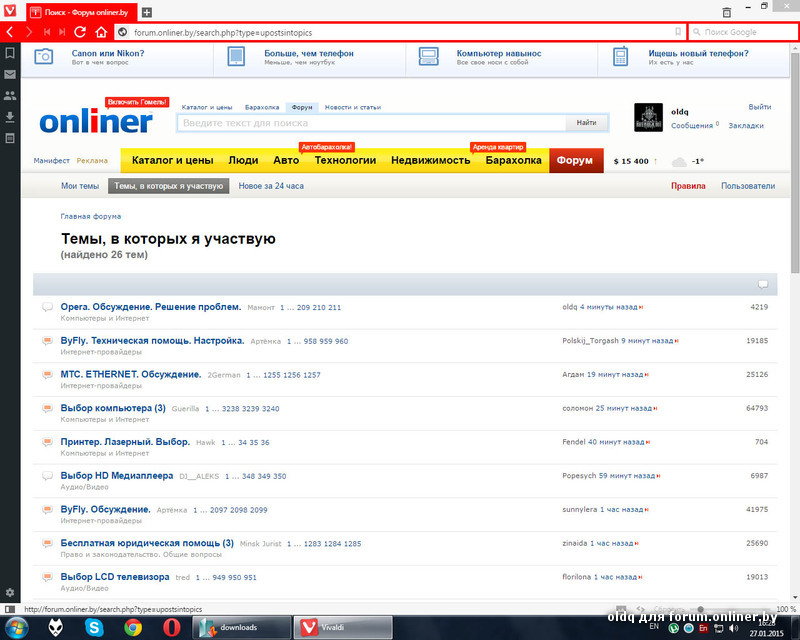Go forward with the forward arrow
Image resolution: width=800 pixels, height=640 pixels.
(29, 32)
